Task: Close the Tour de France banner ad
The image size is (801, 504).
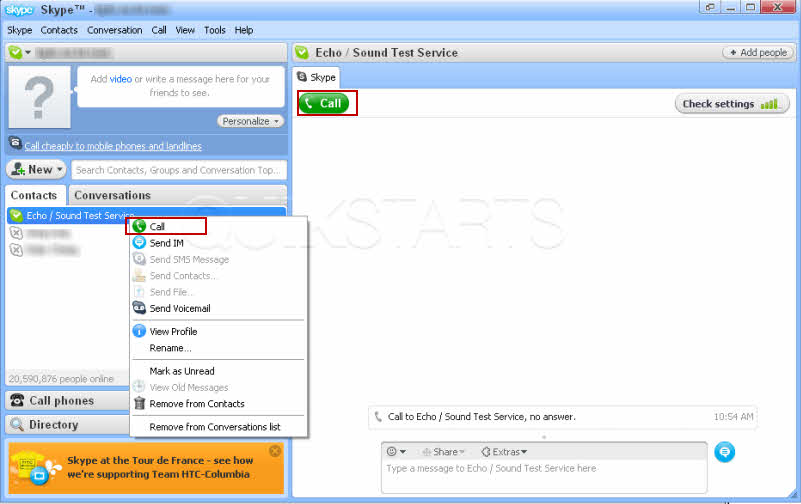Action: tap(275, 451)
